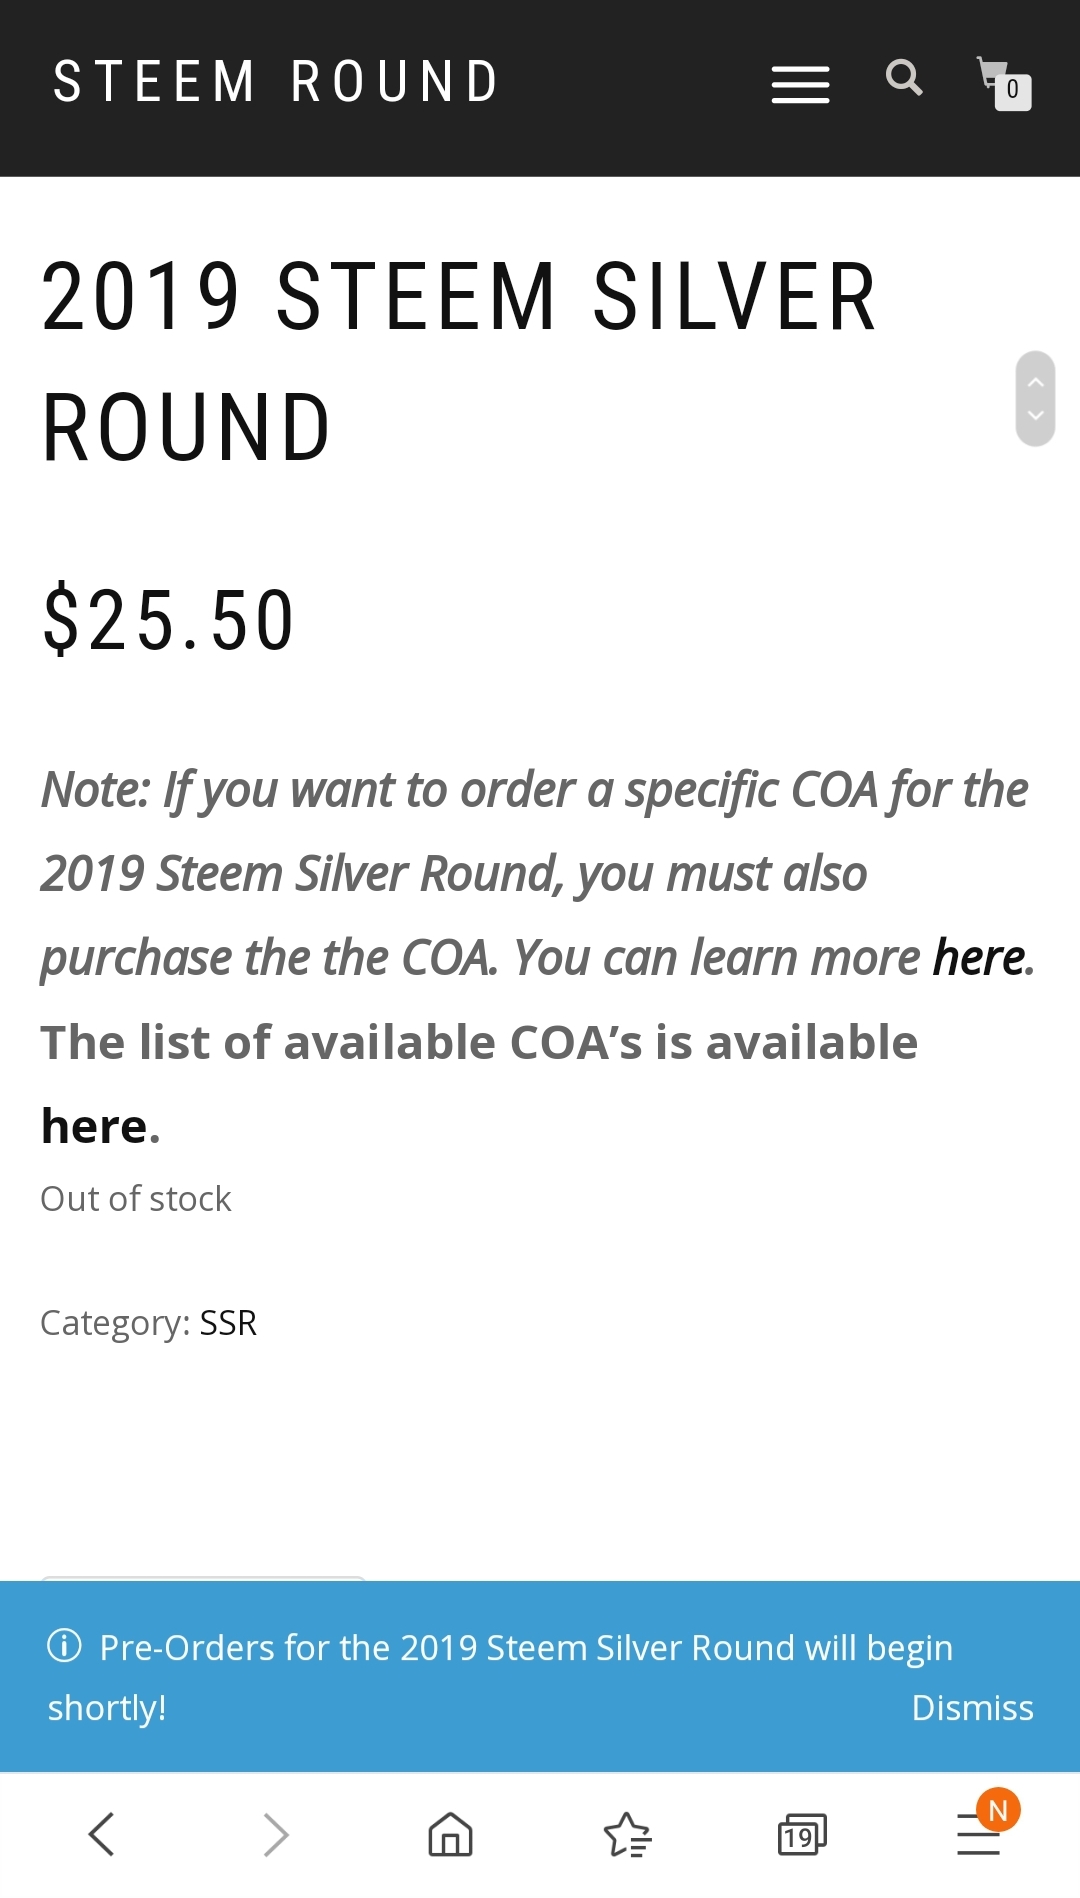The image size is (1080, 1898).
Task: Follow 'here' link after learn more
Action: pyautogui.click(x=978, y=958)
